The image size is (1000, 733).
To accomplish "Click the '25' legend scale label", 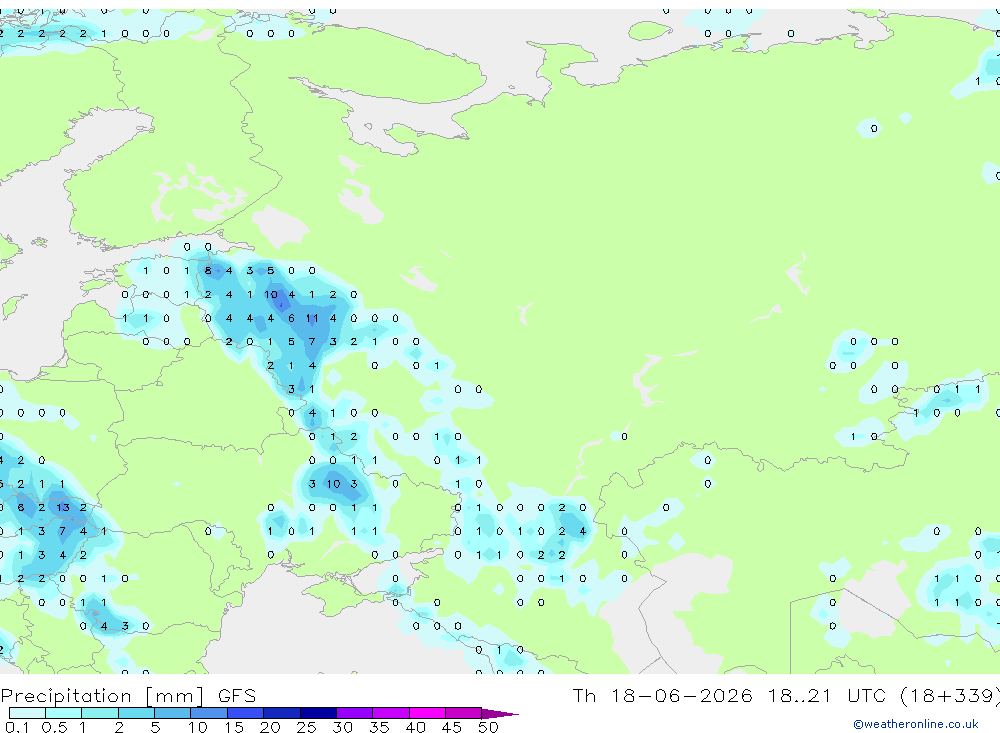I will 306,727.
